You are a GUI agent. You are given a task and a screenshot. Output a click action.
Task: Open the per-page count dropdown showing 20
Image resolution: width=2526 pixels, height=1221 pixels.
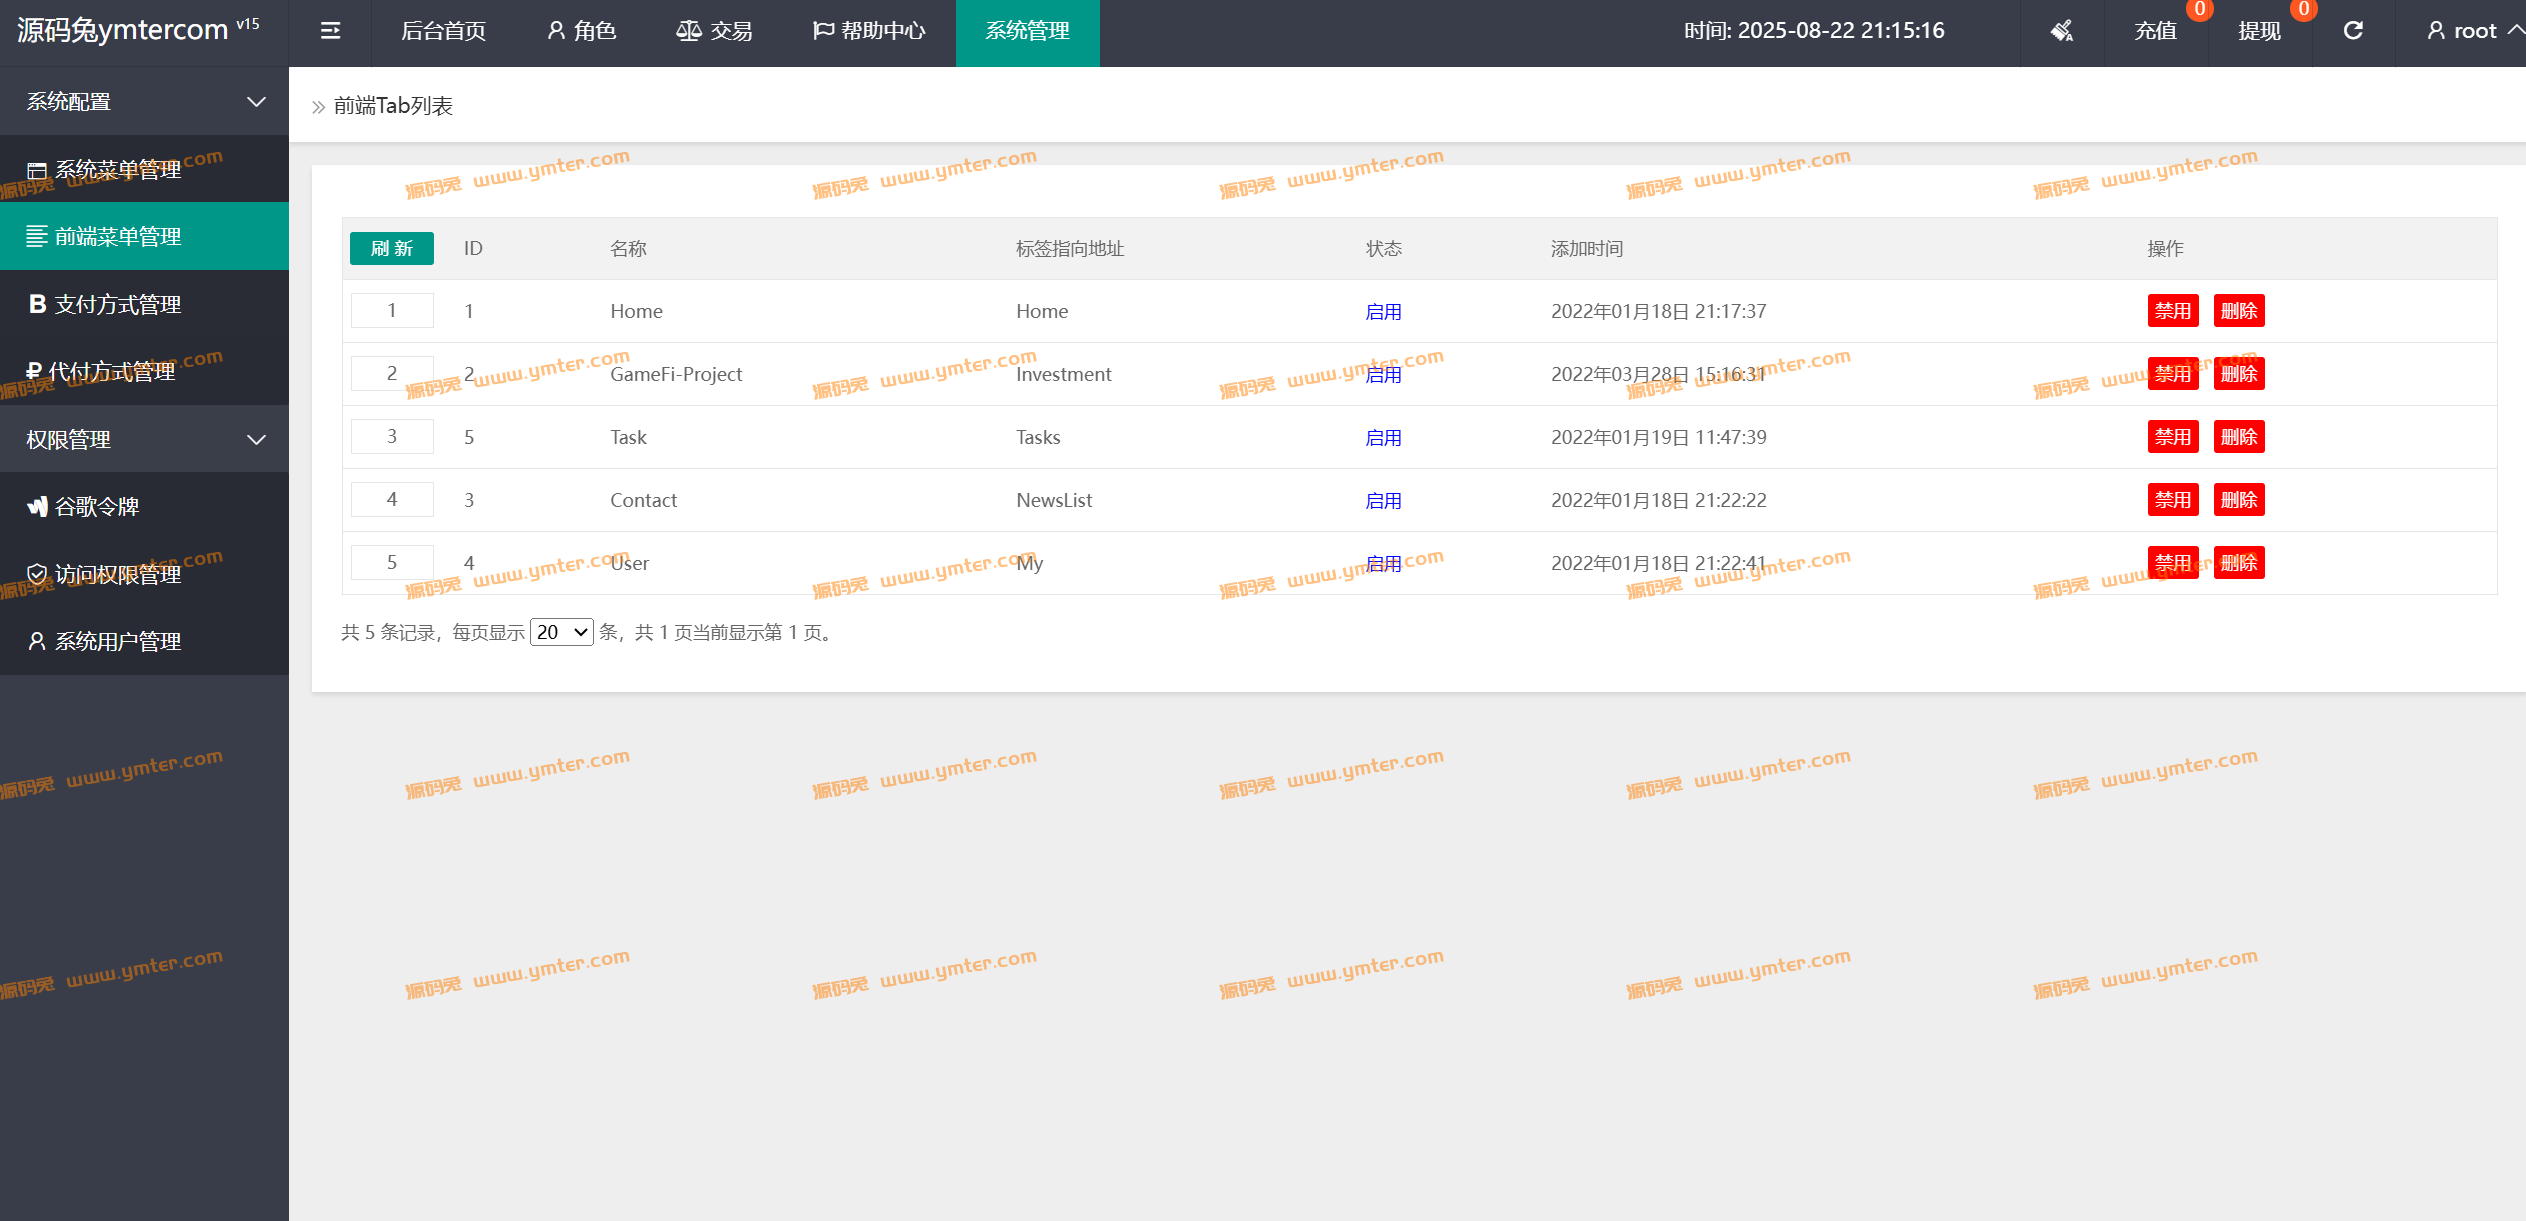561,632
